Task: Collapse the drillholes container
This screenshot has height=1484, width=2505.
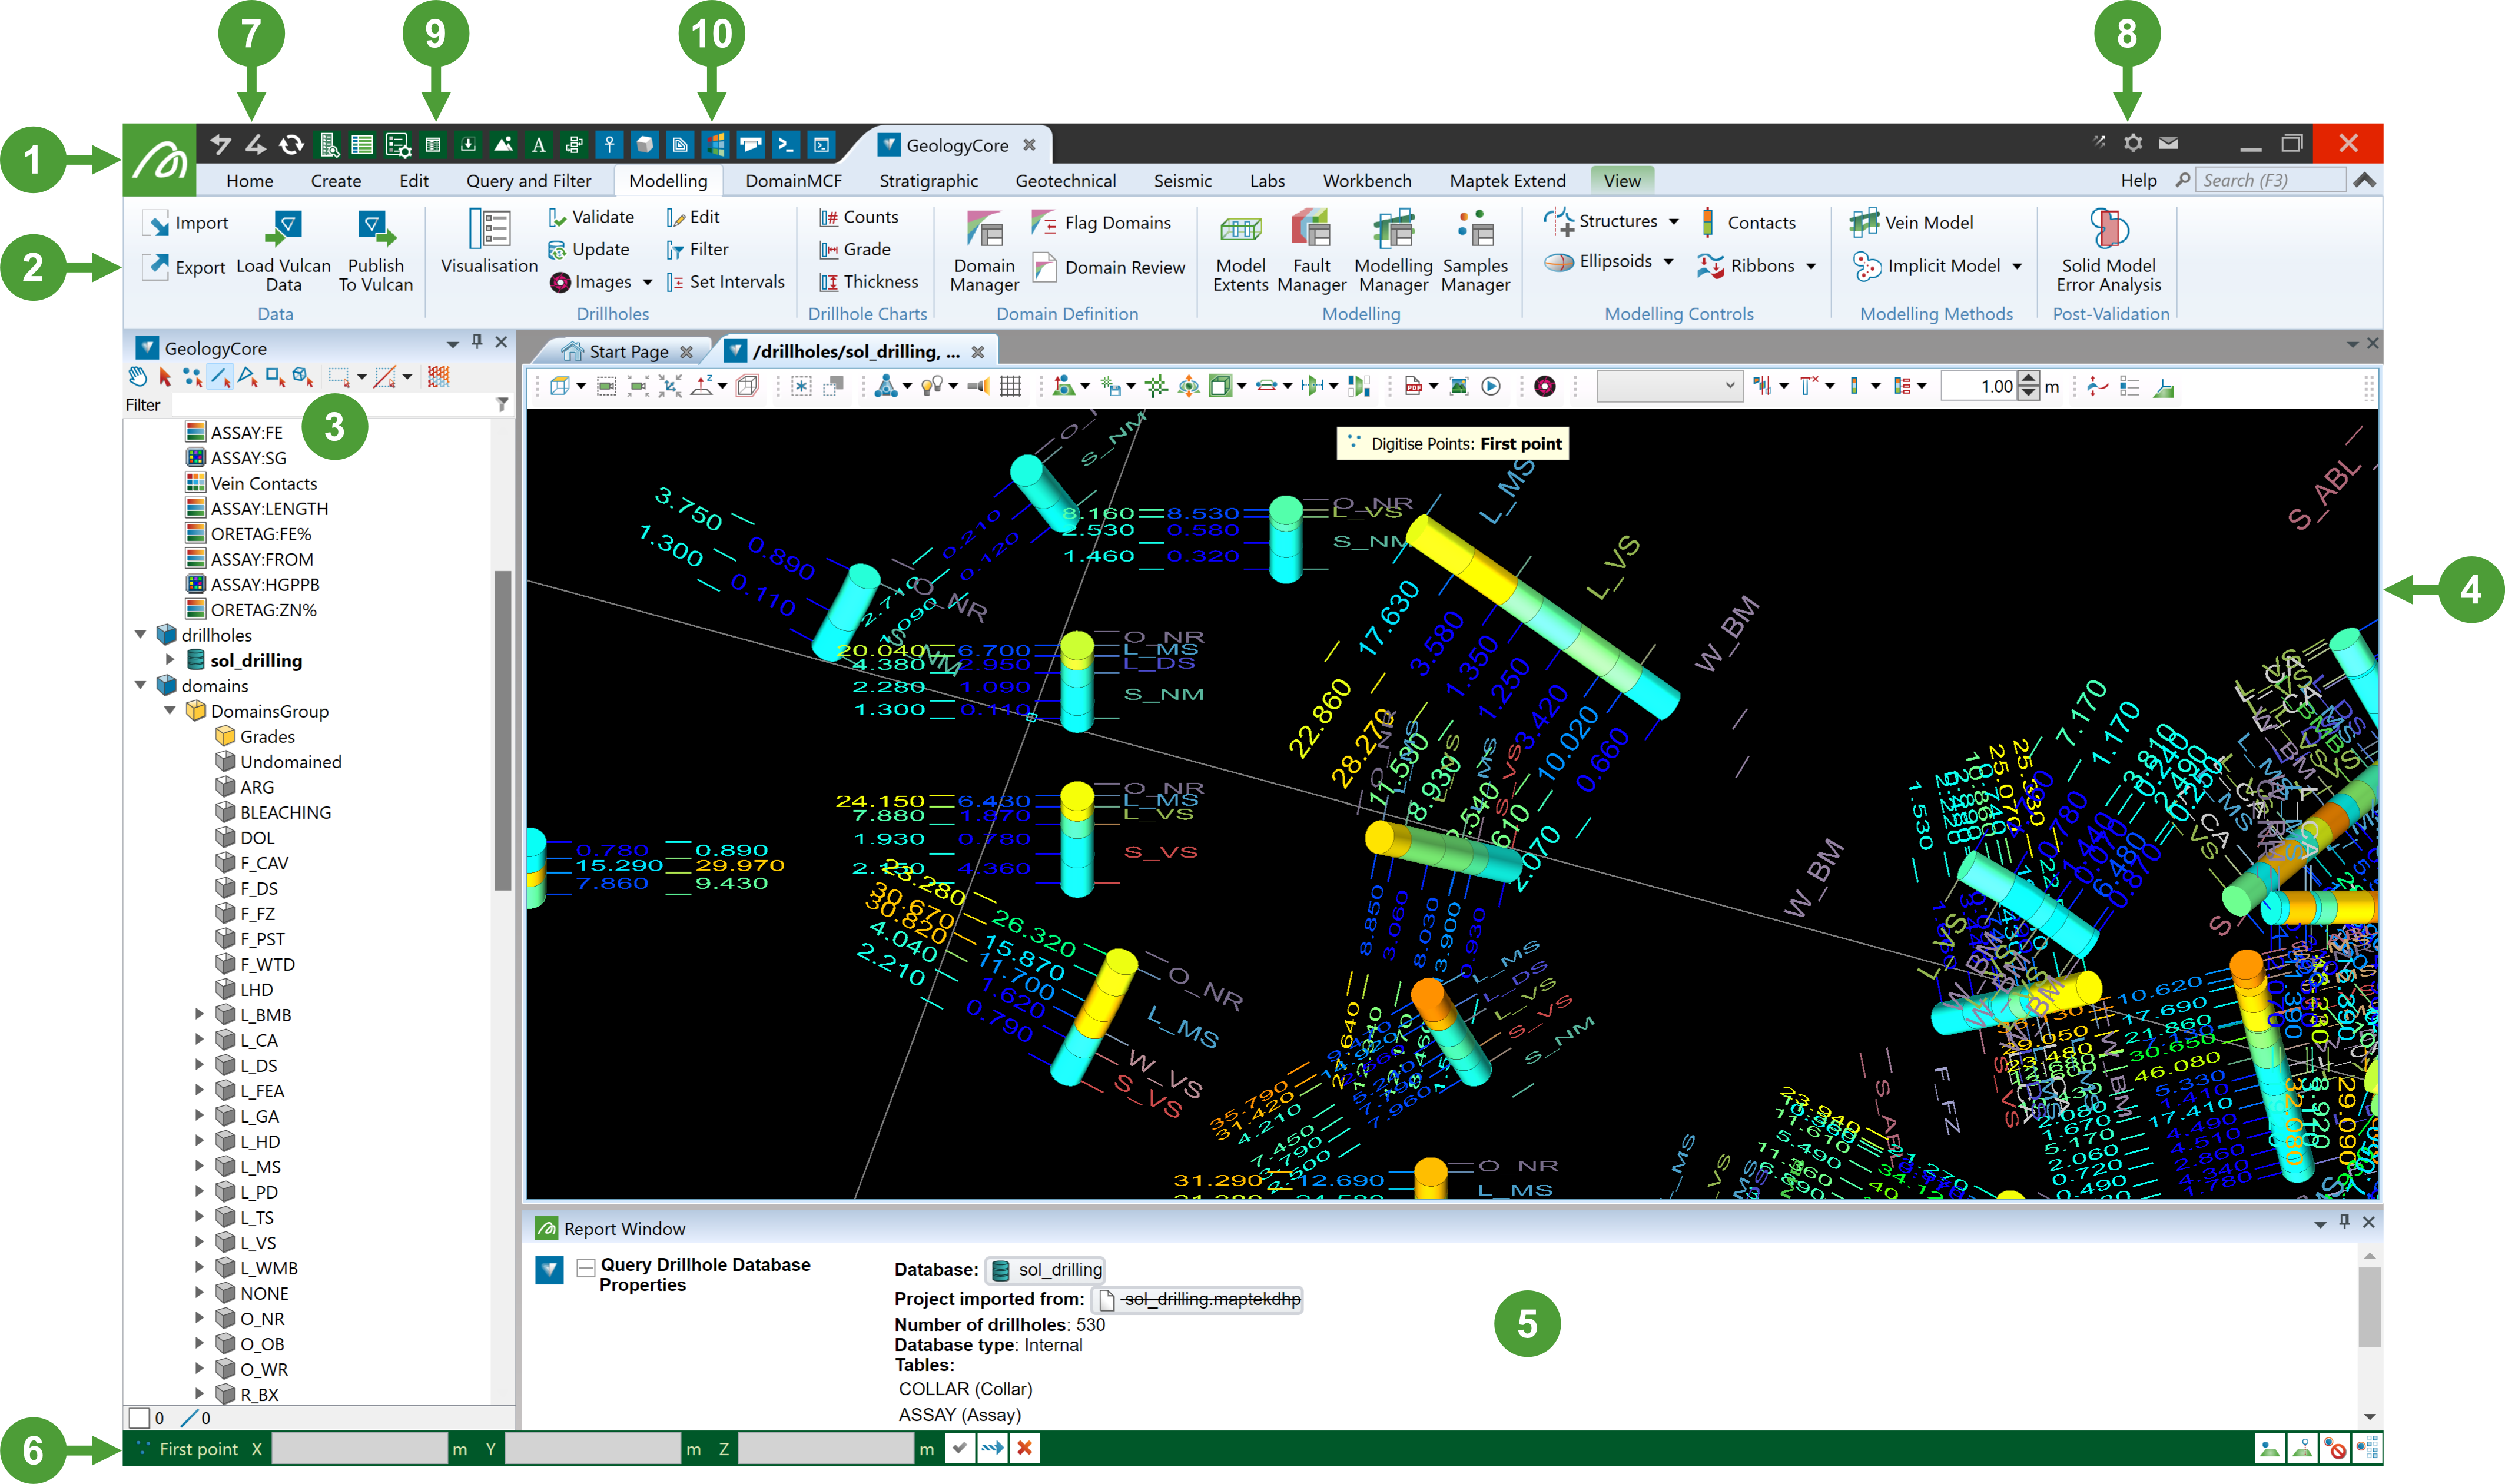Action: coord(141,634)
